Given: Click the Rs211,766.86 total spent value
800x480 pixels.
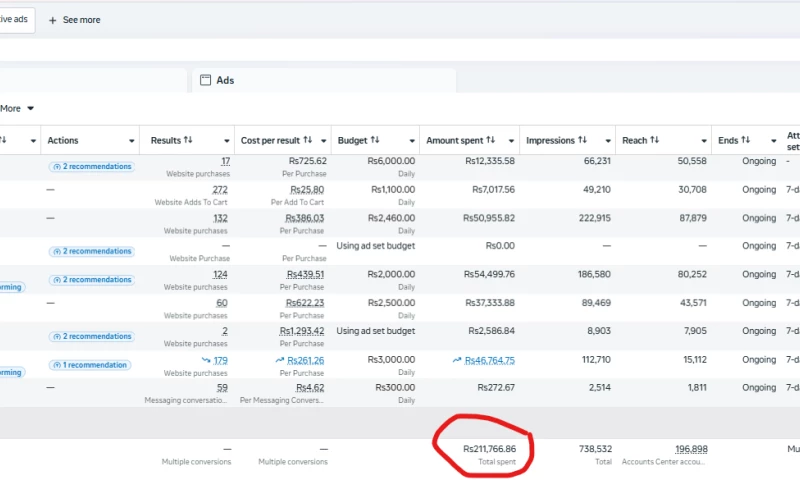Looking at the screenshot, I should (x=490, y=449).
